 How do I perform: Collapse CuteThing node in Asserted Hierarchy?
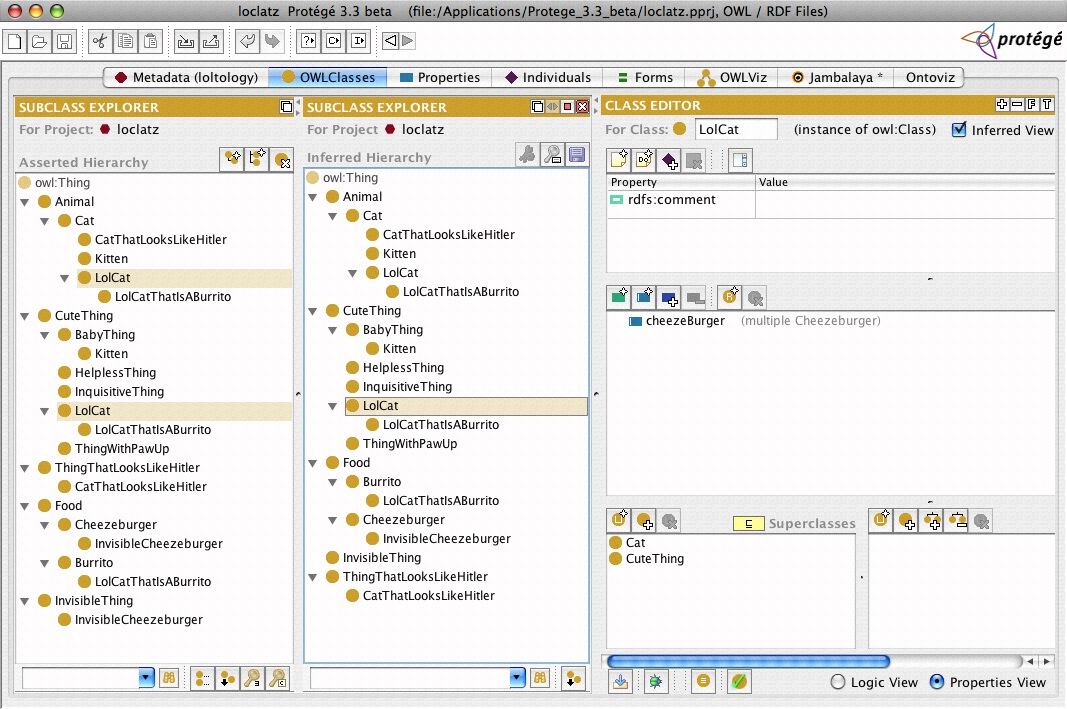[x=24, y=316]
